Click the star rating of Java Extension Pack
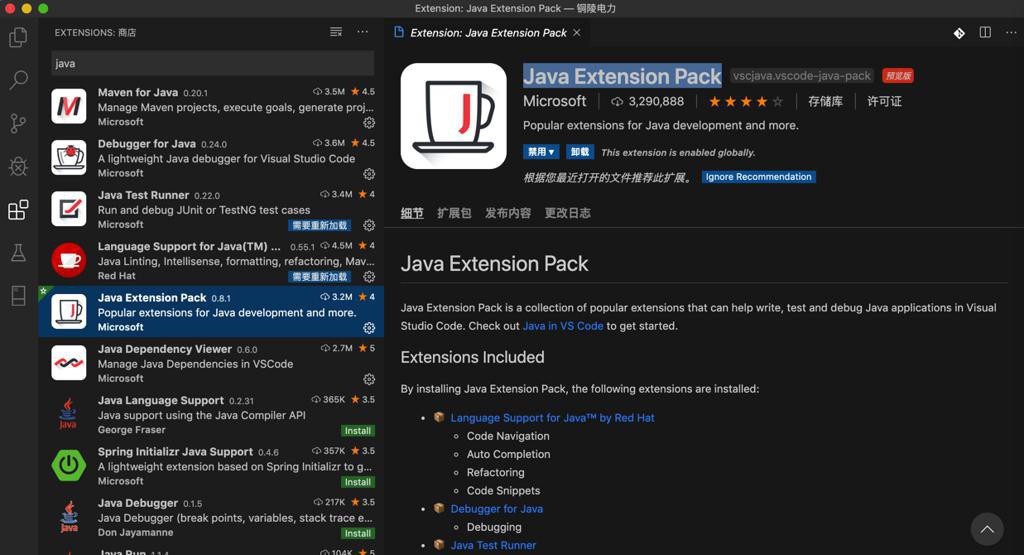Image resolution: width=1024 pixels, height=555 pixels. click(746, 101)
